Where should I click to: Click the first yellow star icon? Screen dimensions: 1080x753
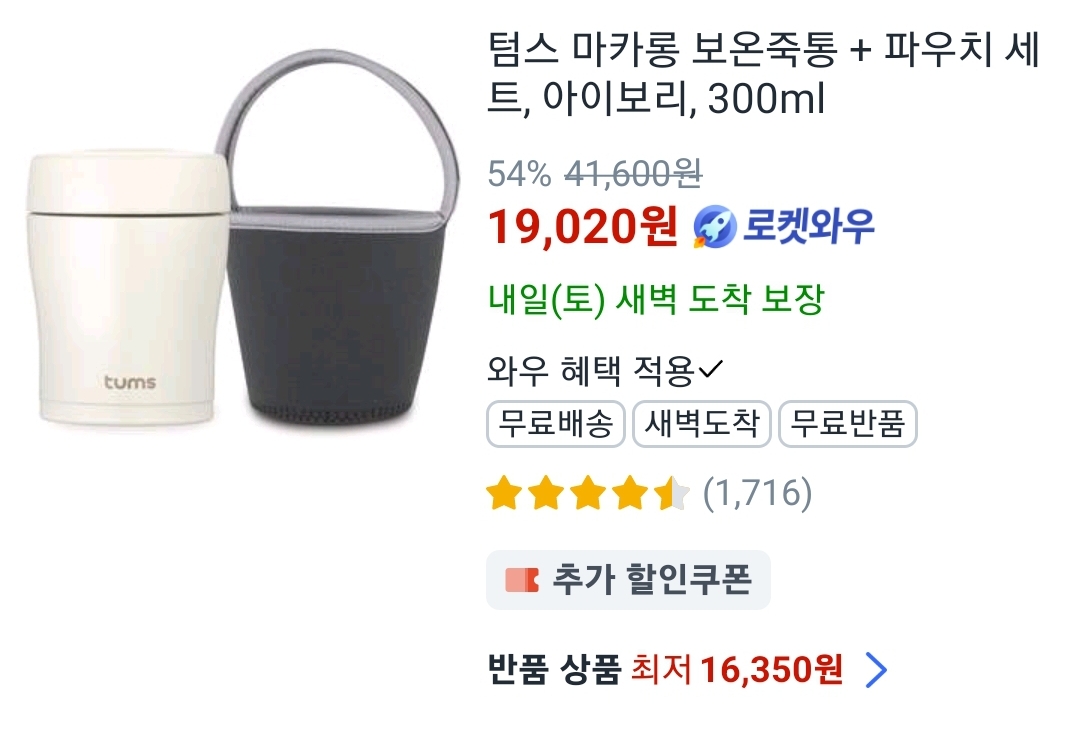[x=503, y=493]
